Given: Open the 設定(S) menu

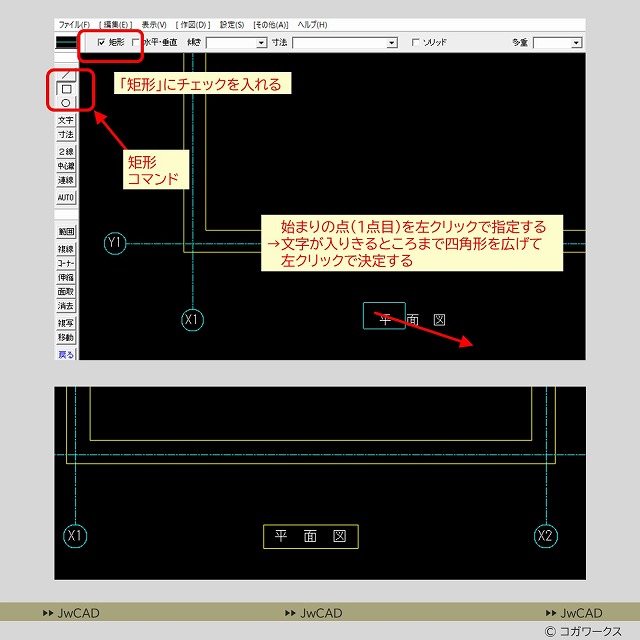Looking at the screenshot, I should pyautogui.click(x=231, y=23).
